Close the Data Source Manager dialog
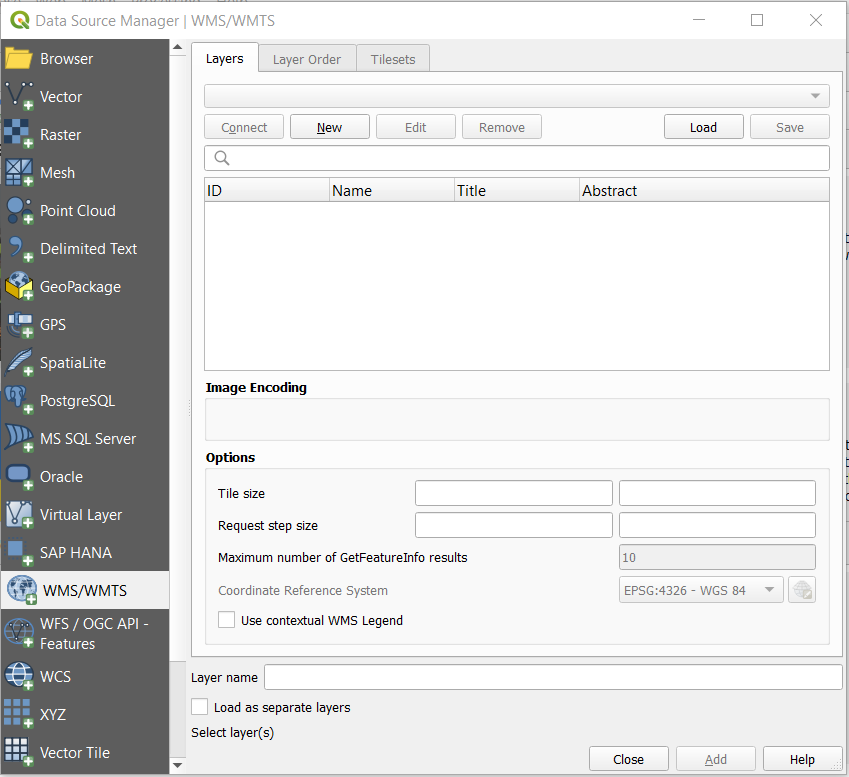 629,759
